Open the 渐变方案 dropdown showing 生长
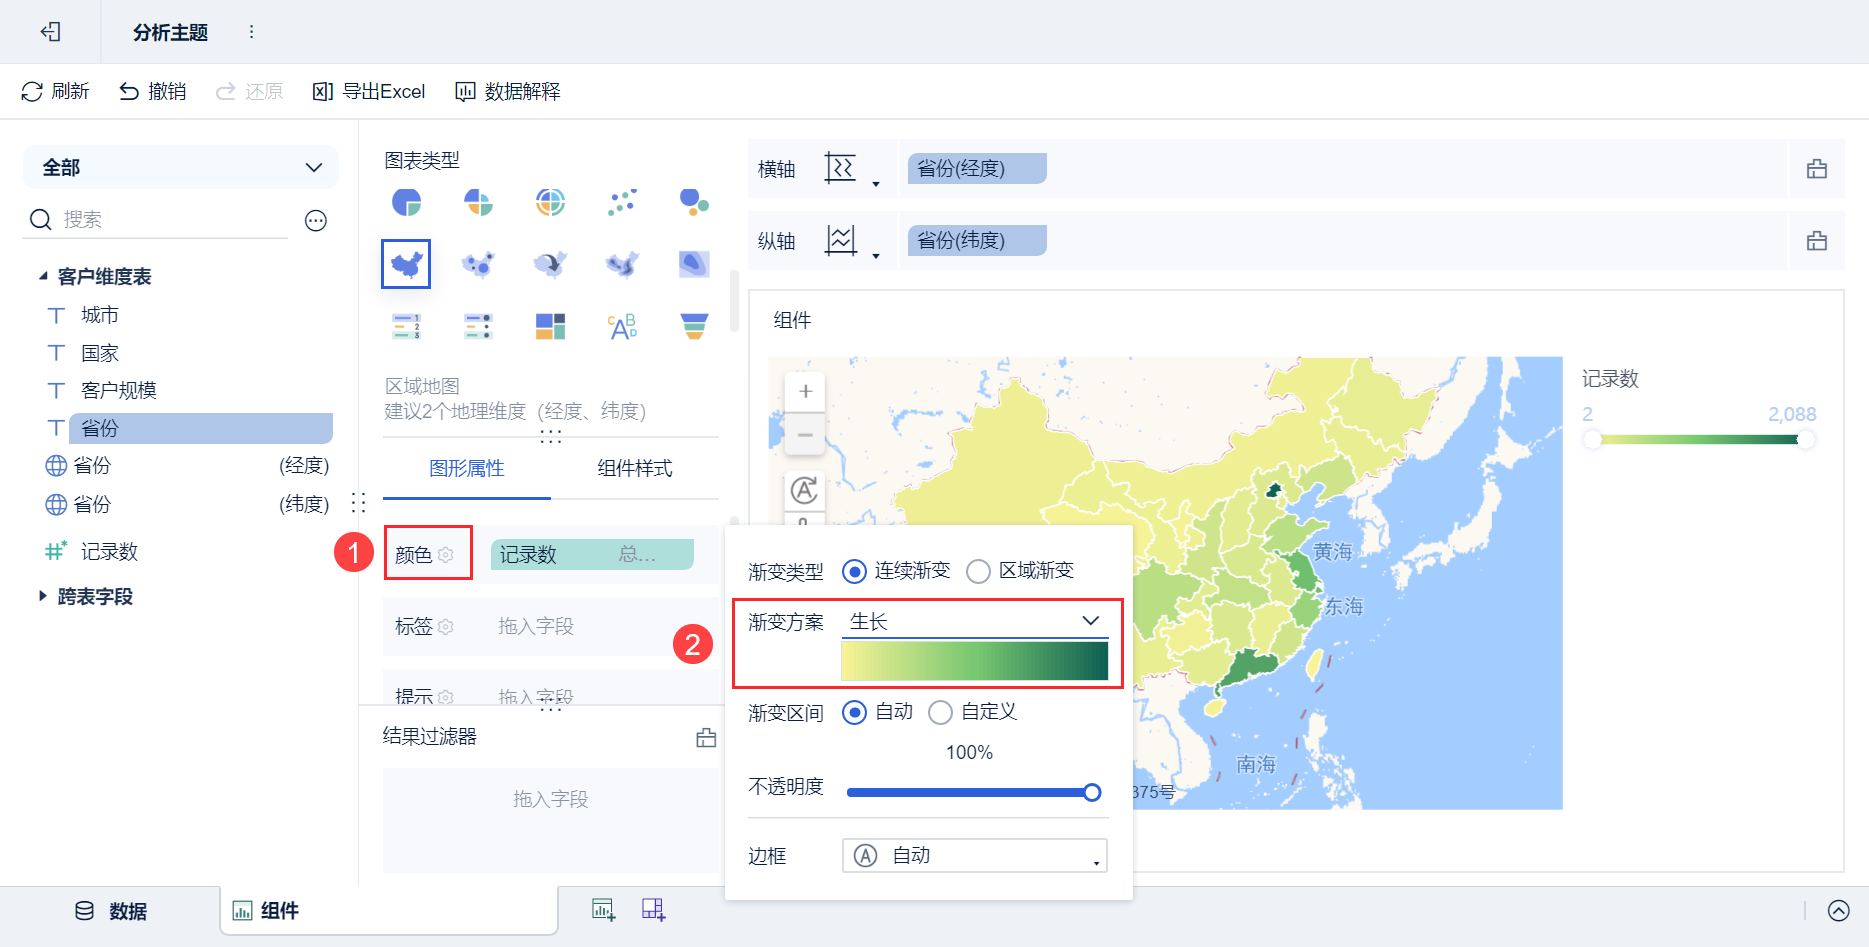The image size is (1869, 947). (x=974, y=621)
